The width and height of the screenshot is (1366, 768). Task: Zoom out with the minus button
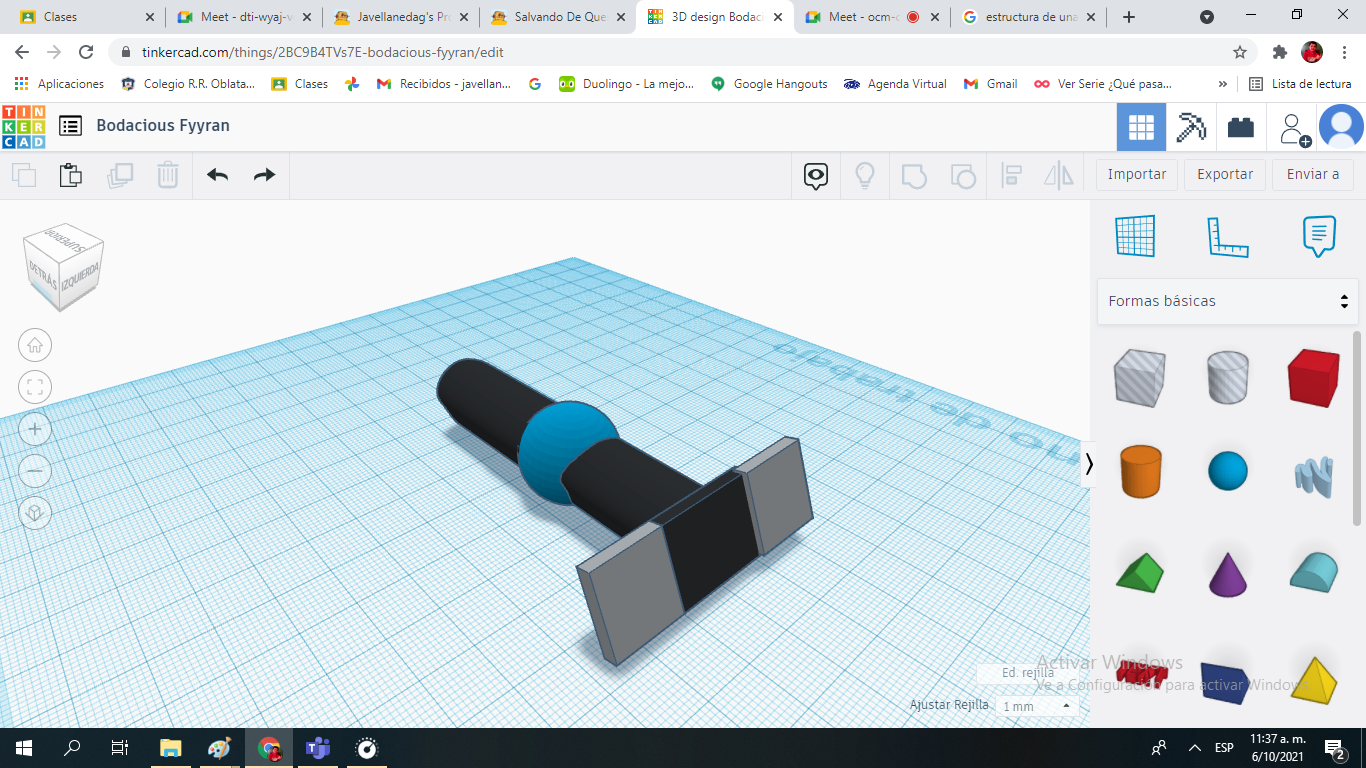pos(35,471)
